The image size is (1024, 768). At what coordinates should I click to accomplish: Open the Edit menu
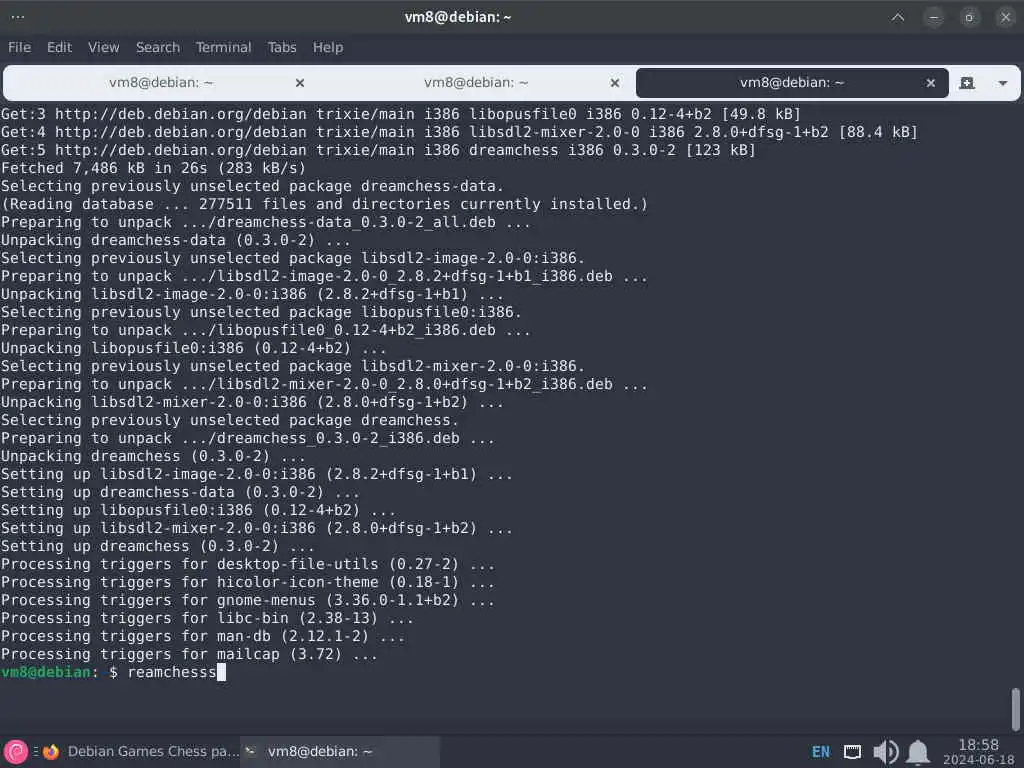click(59, 47)
